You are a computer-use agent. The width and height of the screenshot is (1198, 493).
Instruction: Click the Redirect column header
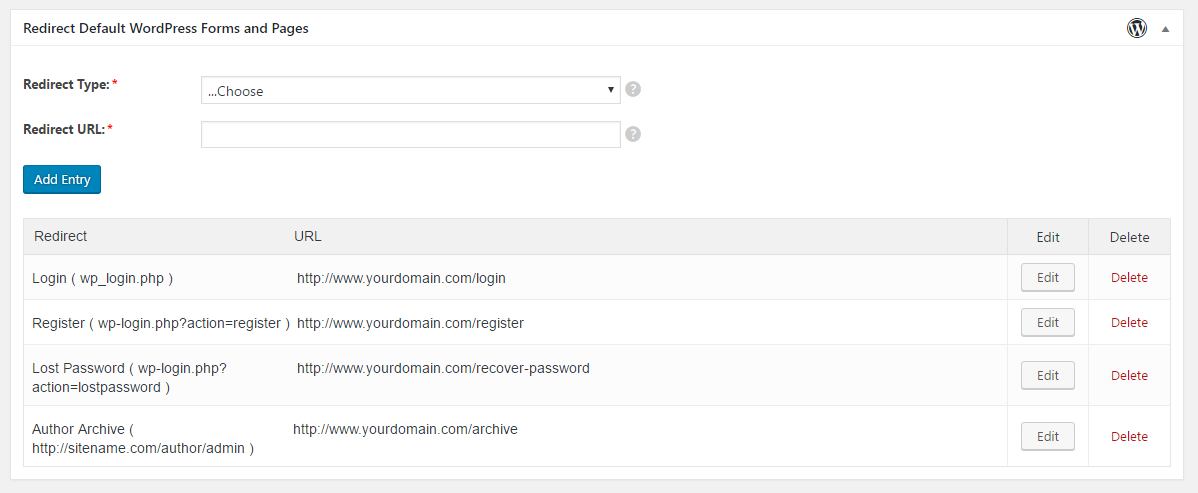coord(60,236)
